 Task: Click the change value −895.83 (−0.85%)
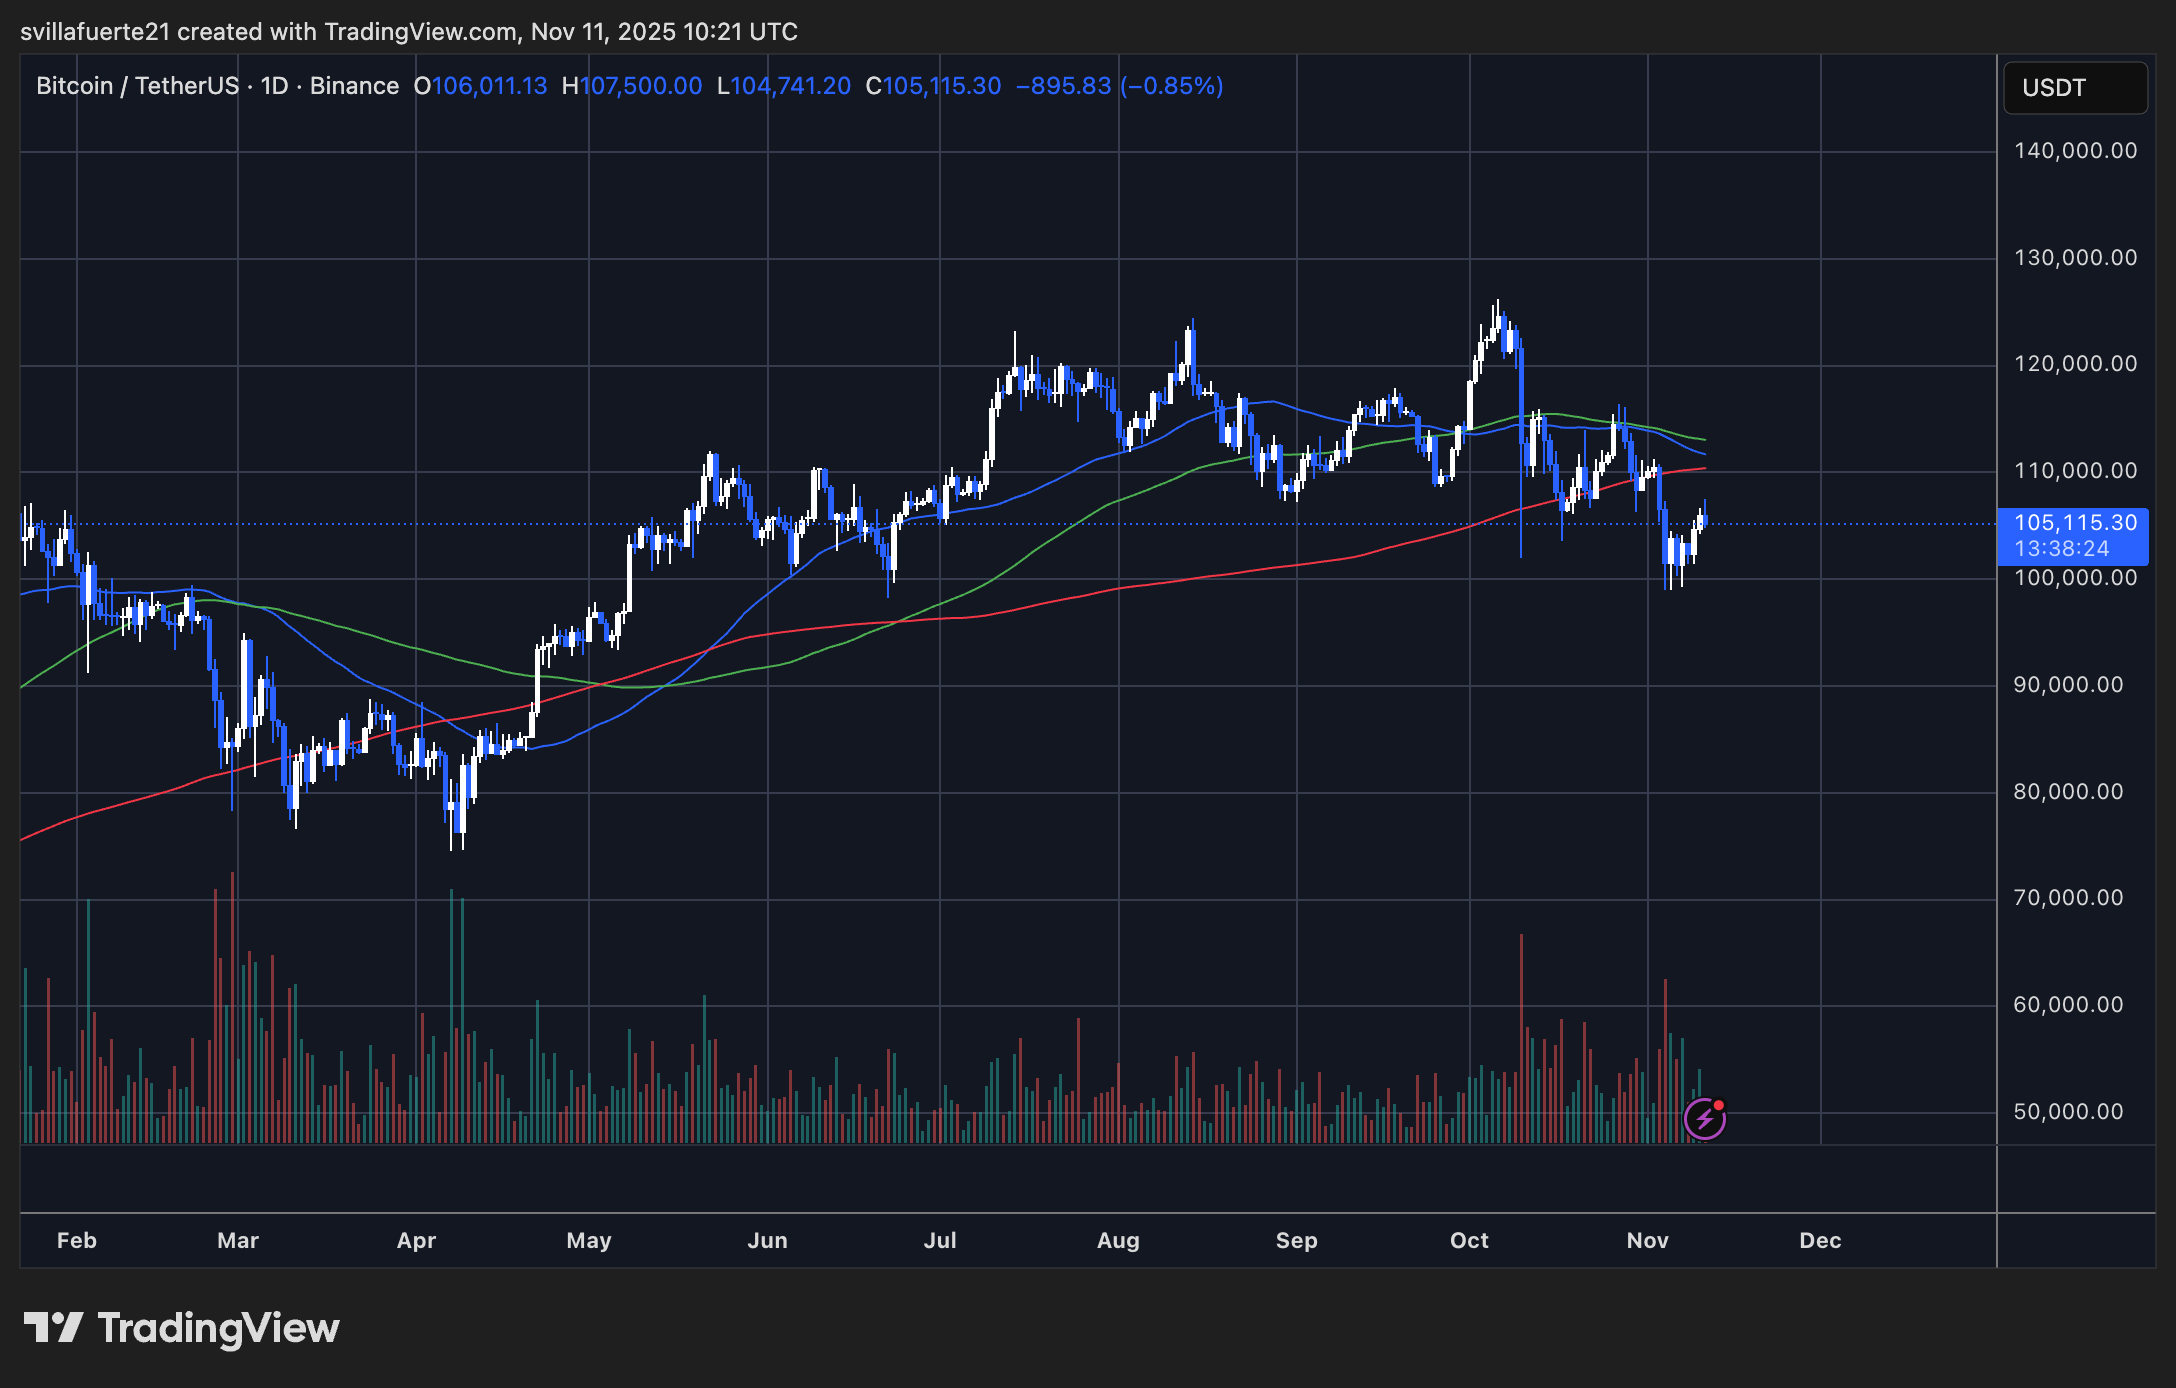pyautogui.click(x=1119, y=86)
